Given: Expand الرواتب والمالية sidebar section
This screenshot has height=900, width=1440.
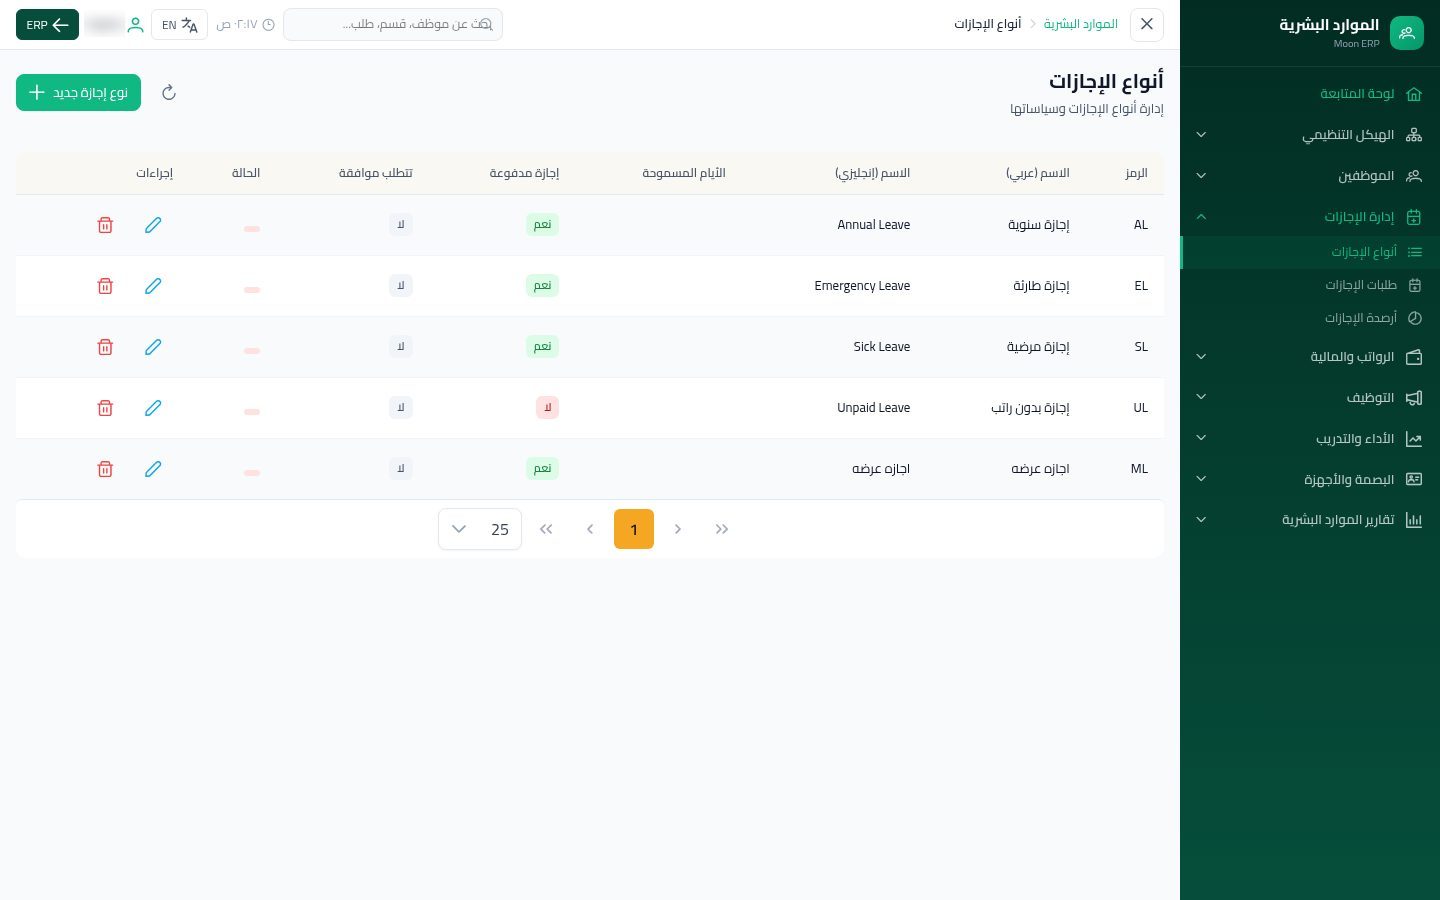Looking at the screenshot, I should (x=1310, y=357).
